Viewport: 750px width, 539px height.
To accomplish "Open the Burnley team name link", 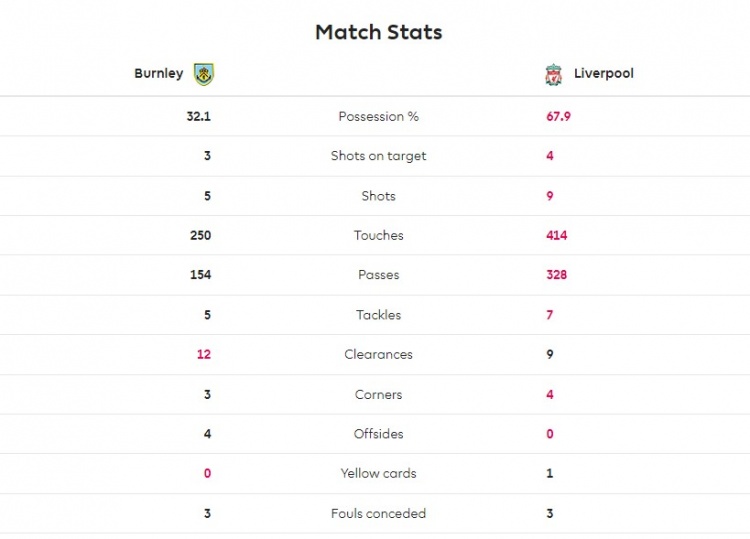I will 159,73.
